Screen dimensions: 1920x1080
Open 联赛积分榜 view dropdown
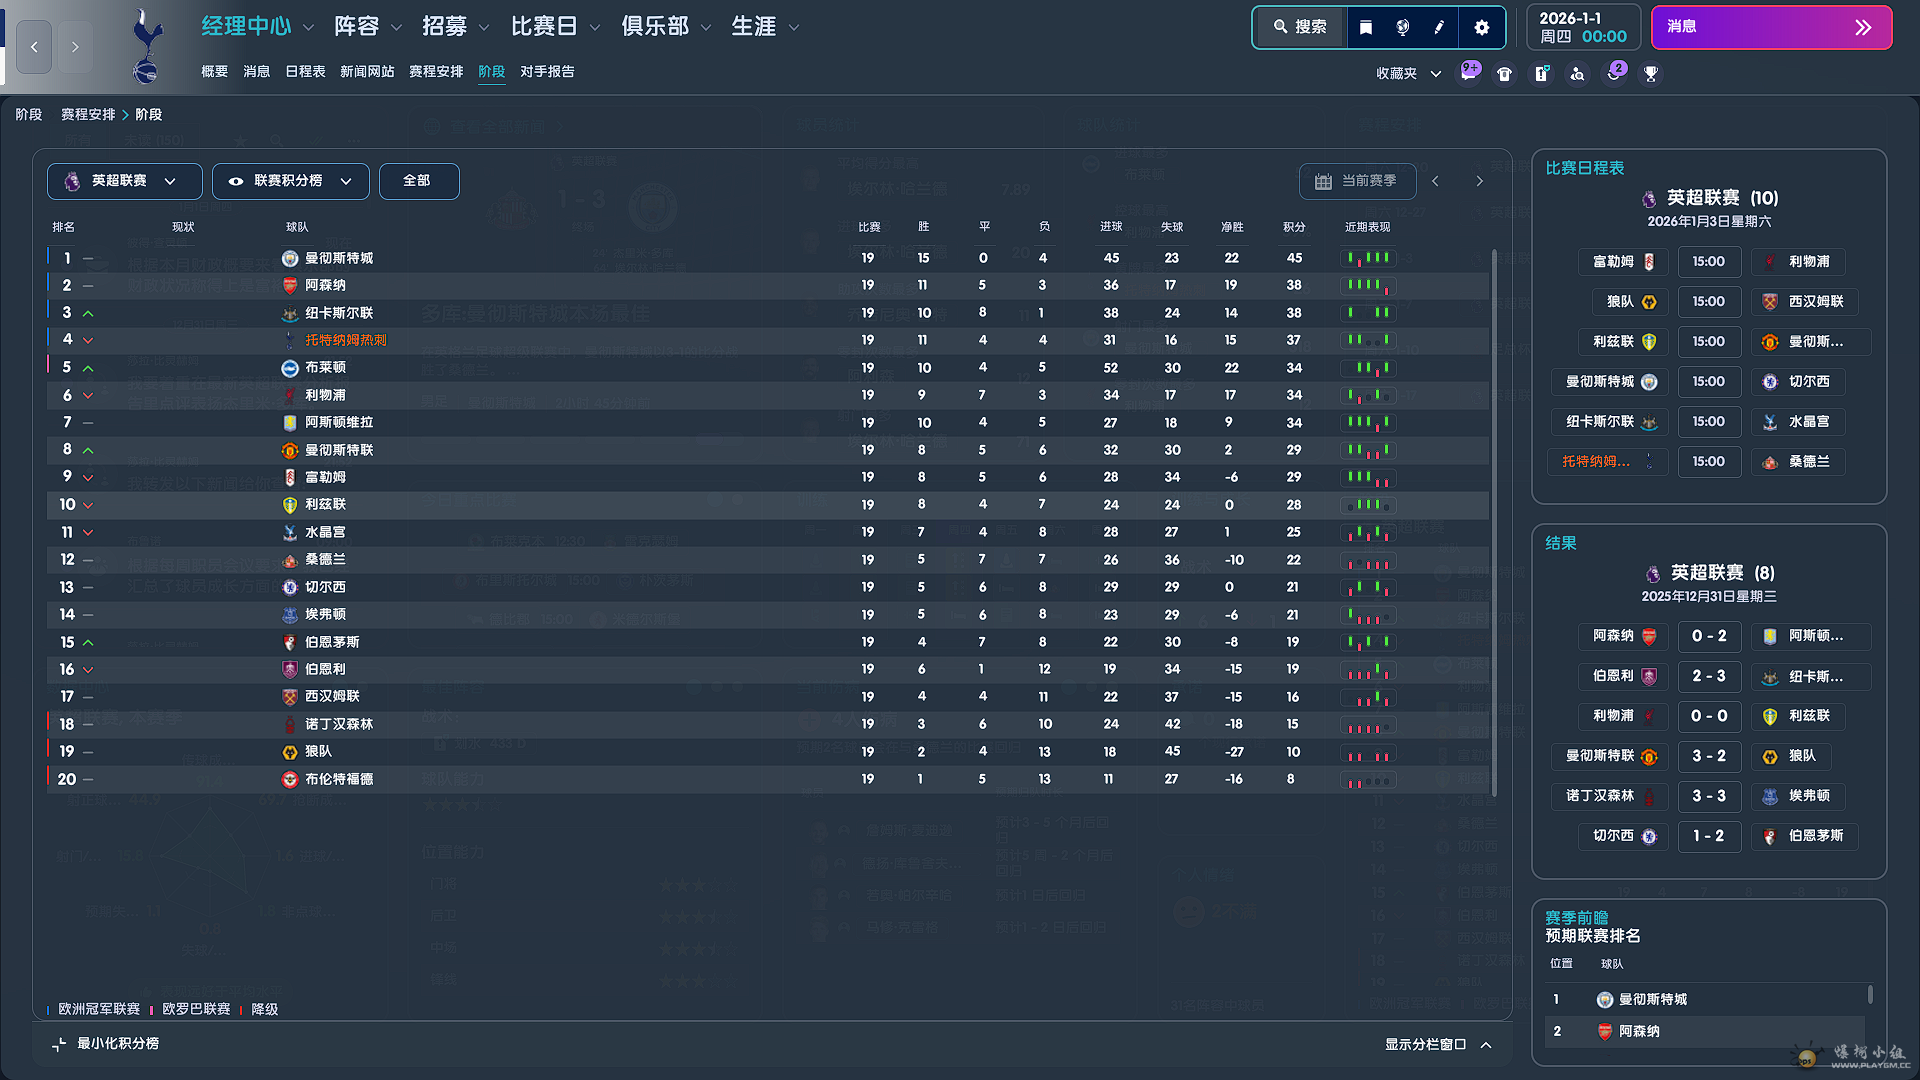pos(291,181)
